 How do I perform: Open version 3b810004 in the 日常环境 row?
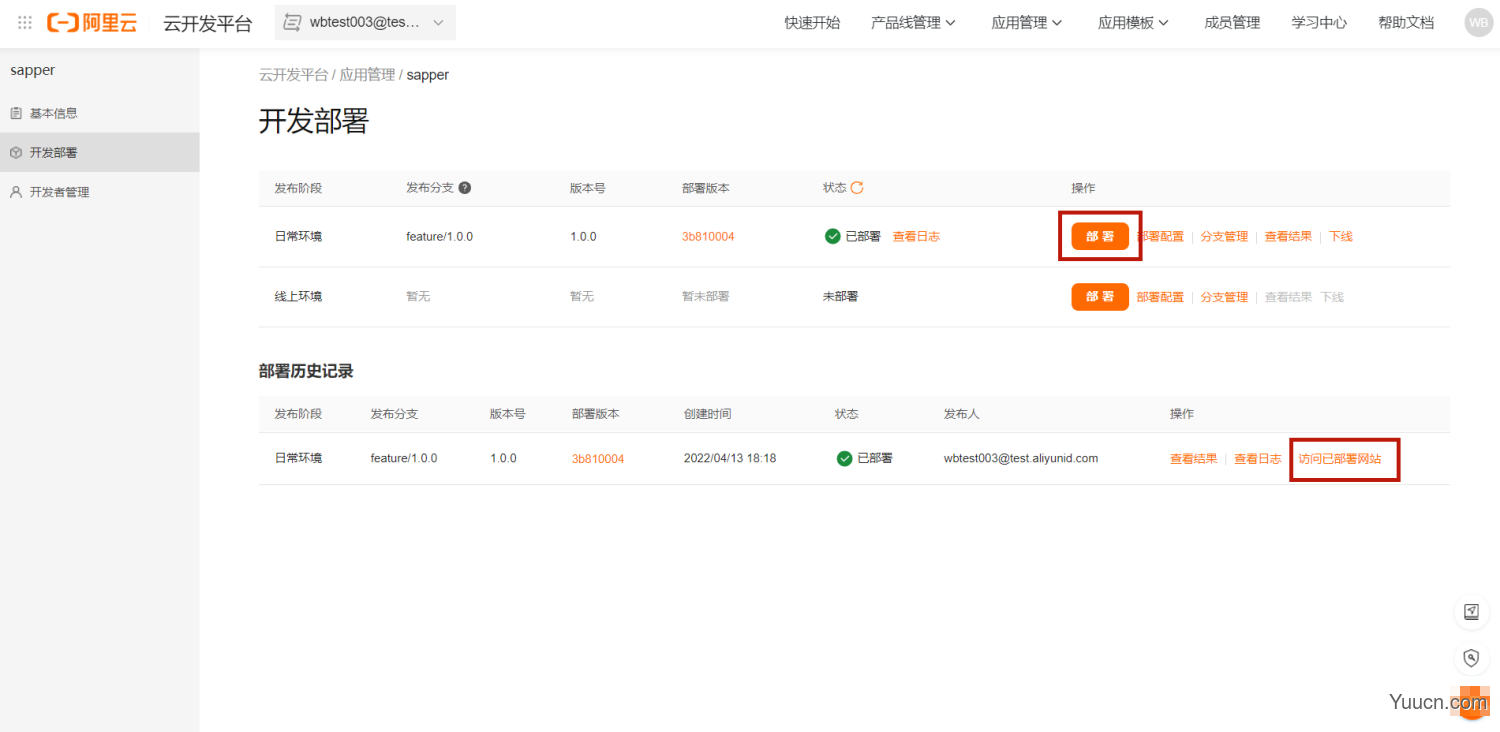(708, 237)
